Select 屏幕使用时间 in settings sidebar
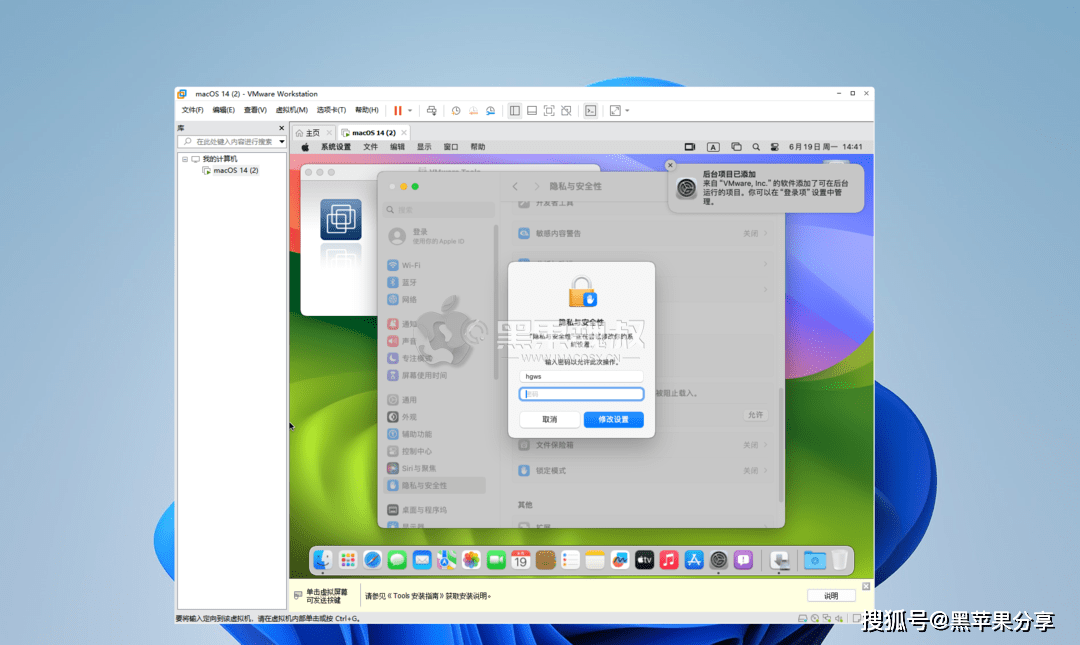 [x=434, y=376]
